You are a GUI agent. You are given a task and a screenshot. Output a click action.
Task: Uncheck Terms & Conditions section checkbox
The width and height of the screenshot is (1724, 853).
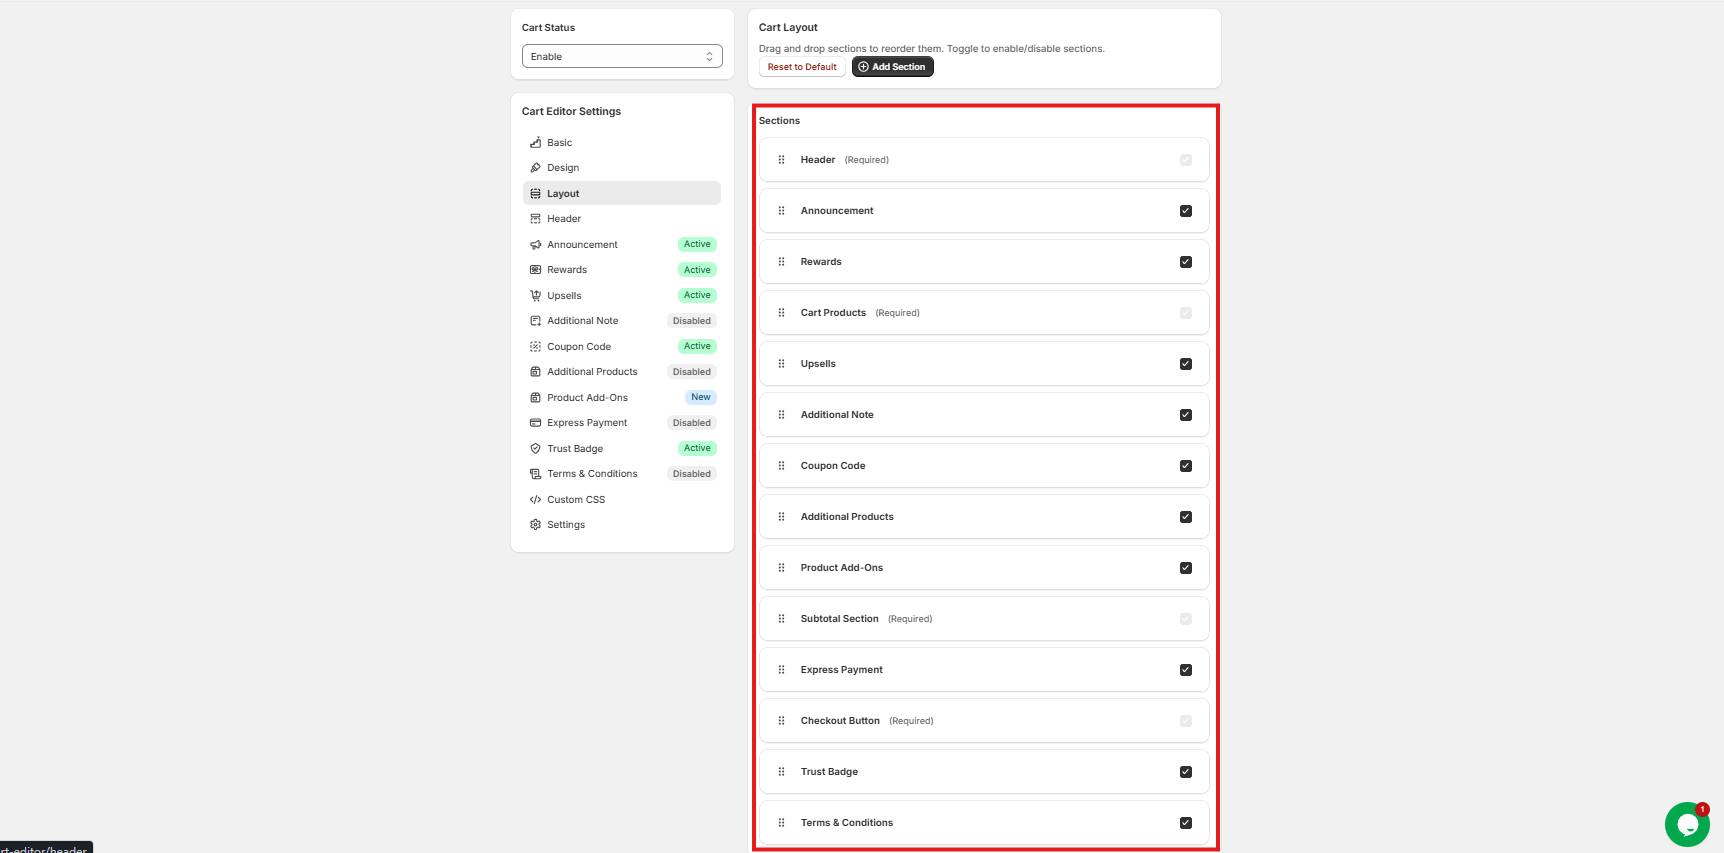1185,823
